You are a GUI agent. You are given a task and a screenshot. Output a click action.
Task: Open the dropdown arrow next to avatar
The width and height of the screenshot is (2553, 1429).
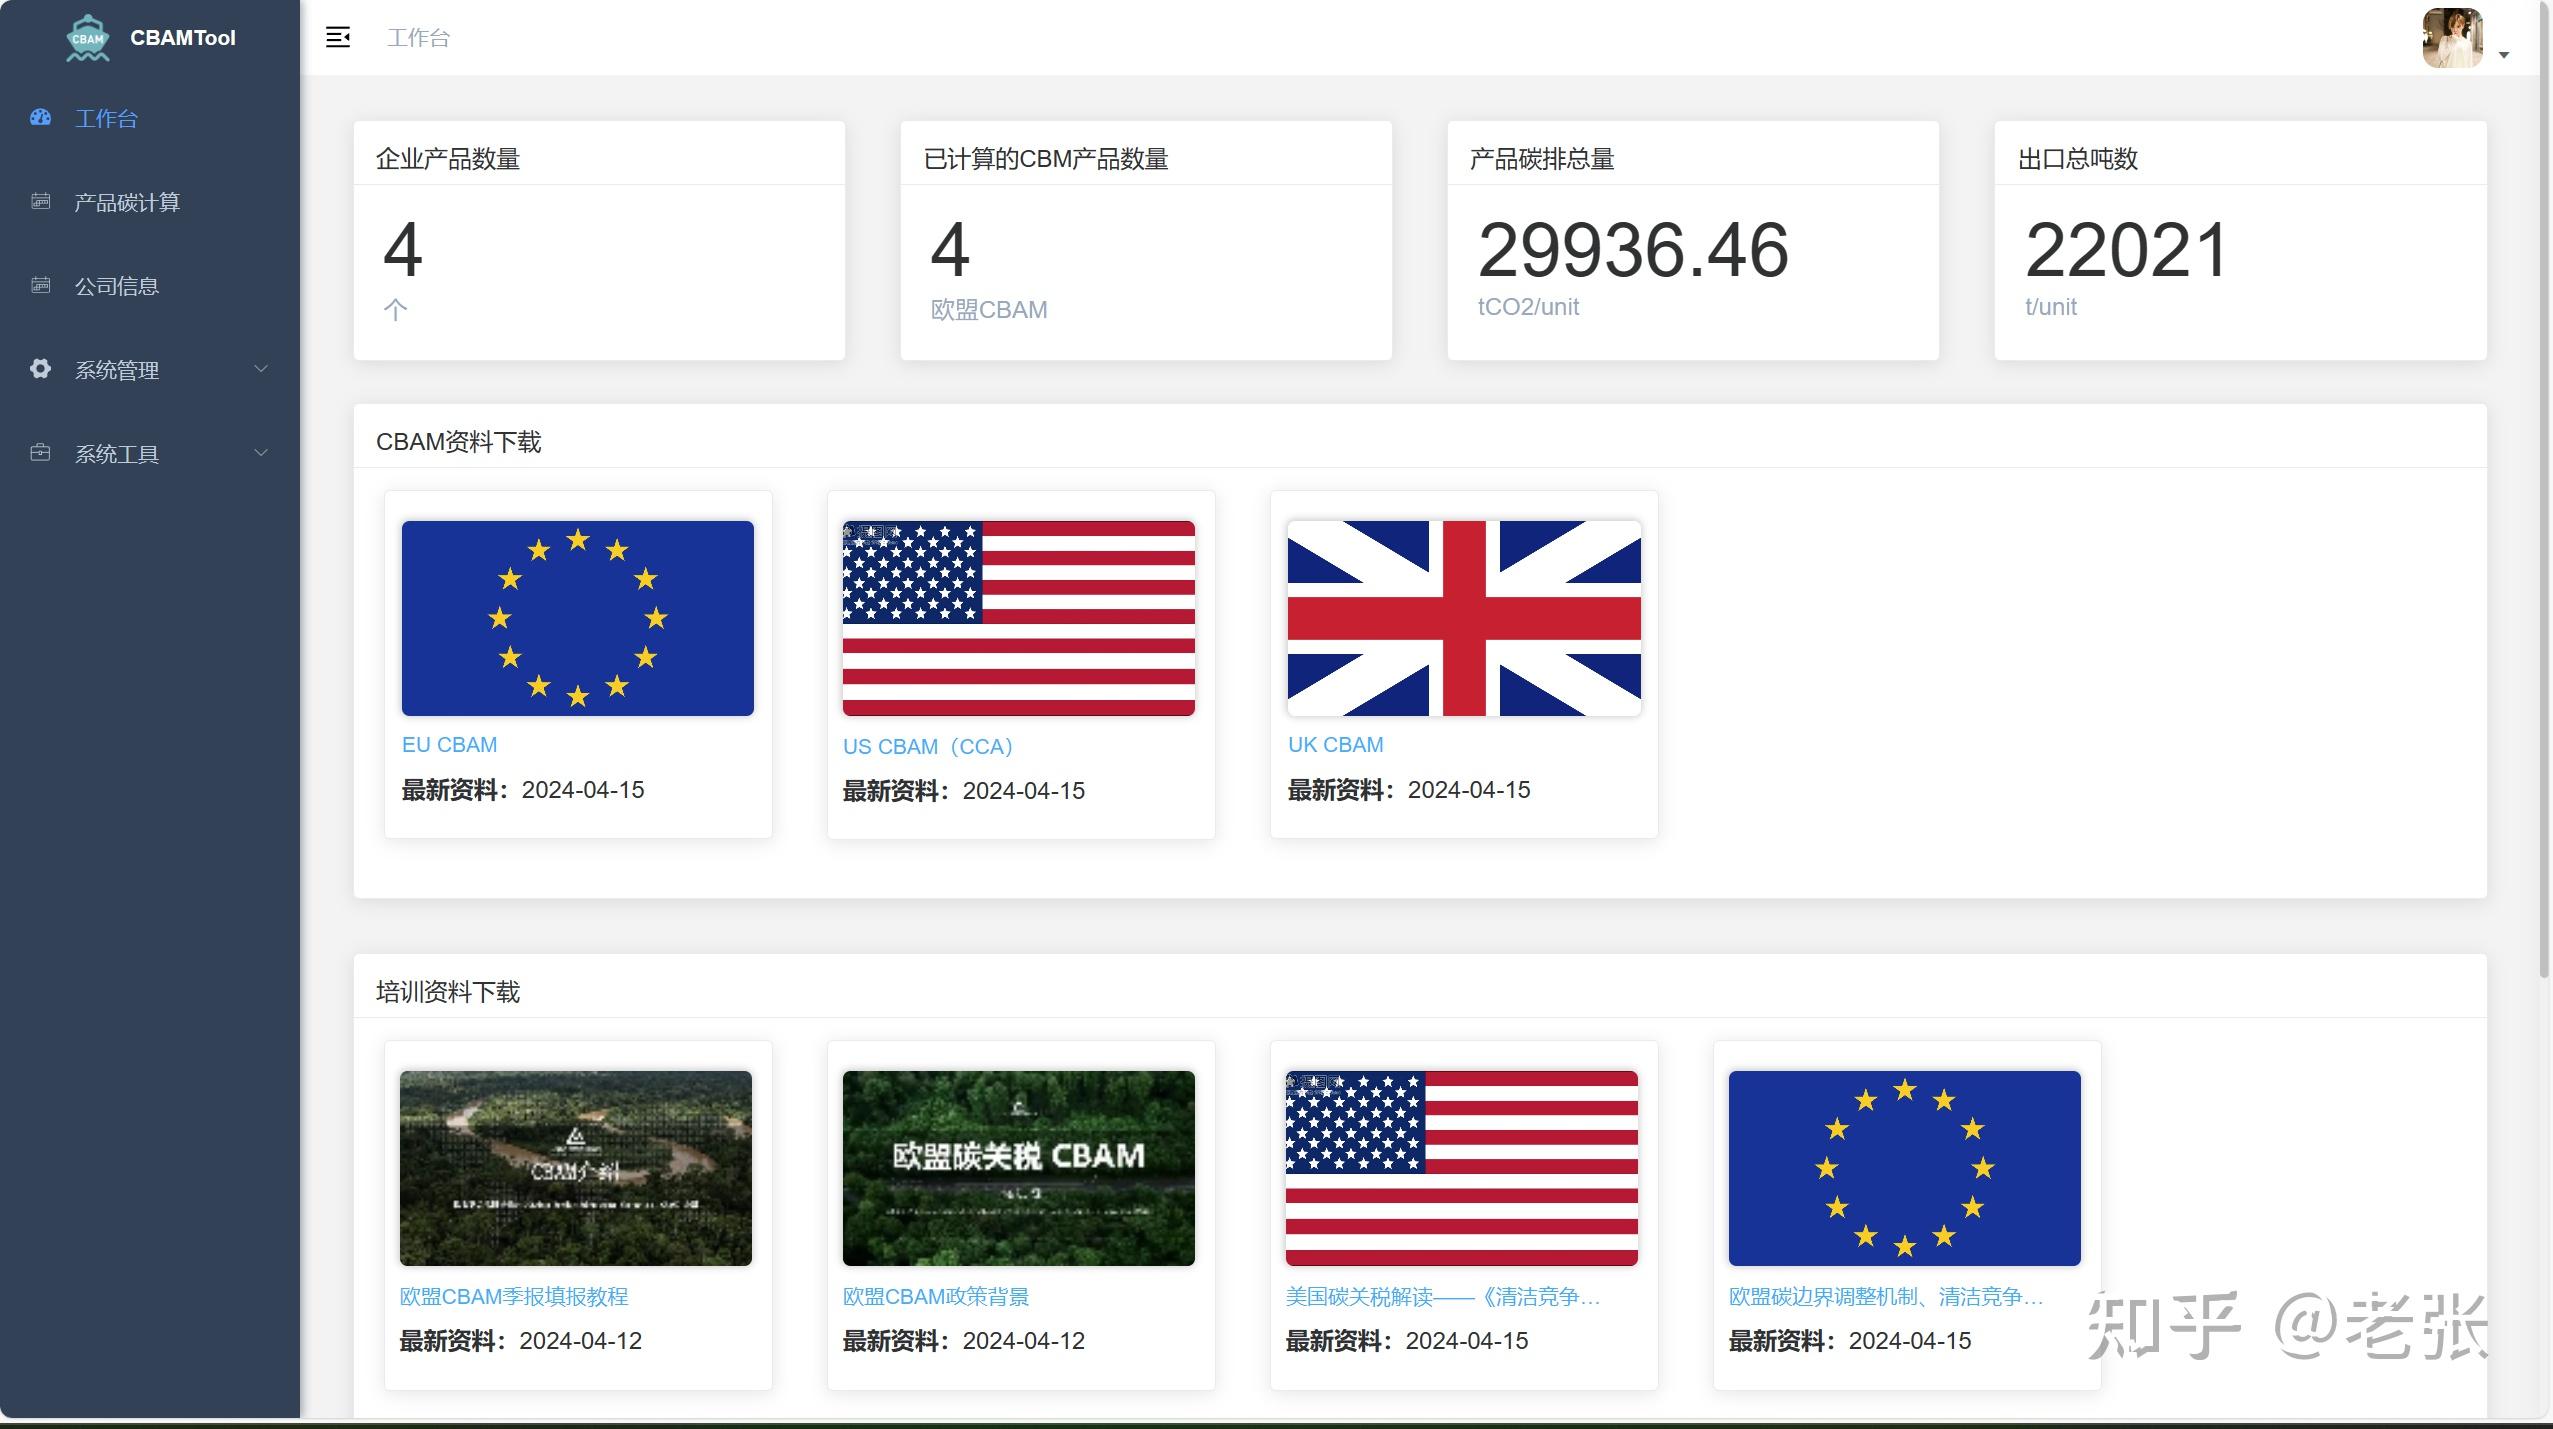tap(2504, 55)
